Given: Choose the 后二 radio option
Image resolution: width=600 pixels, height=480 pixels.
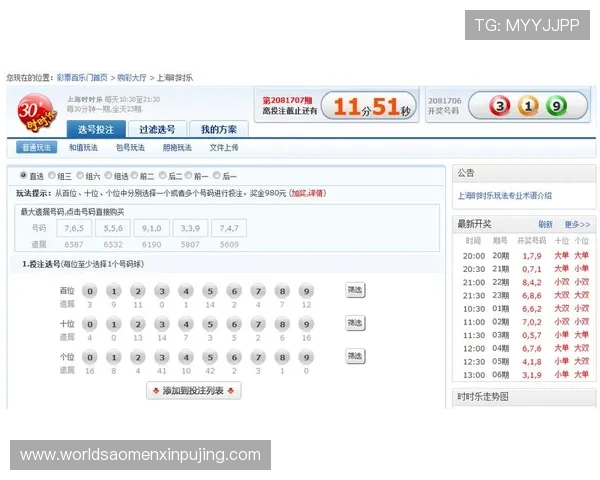Looking at the screenshot, I should (x=162, y=175).
